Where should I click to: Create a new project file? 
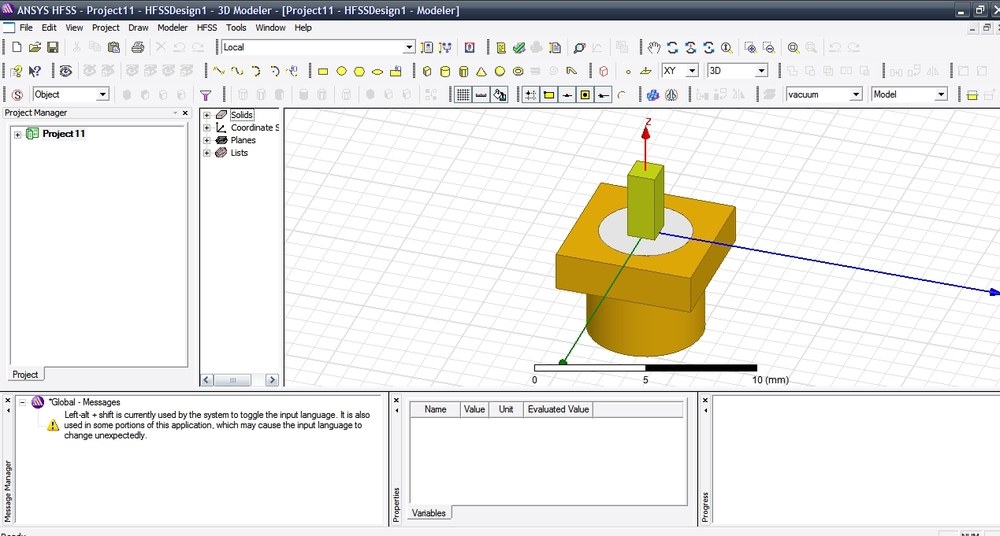pos(17,47)
